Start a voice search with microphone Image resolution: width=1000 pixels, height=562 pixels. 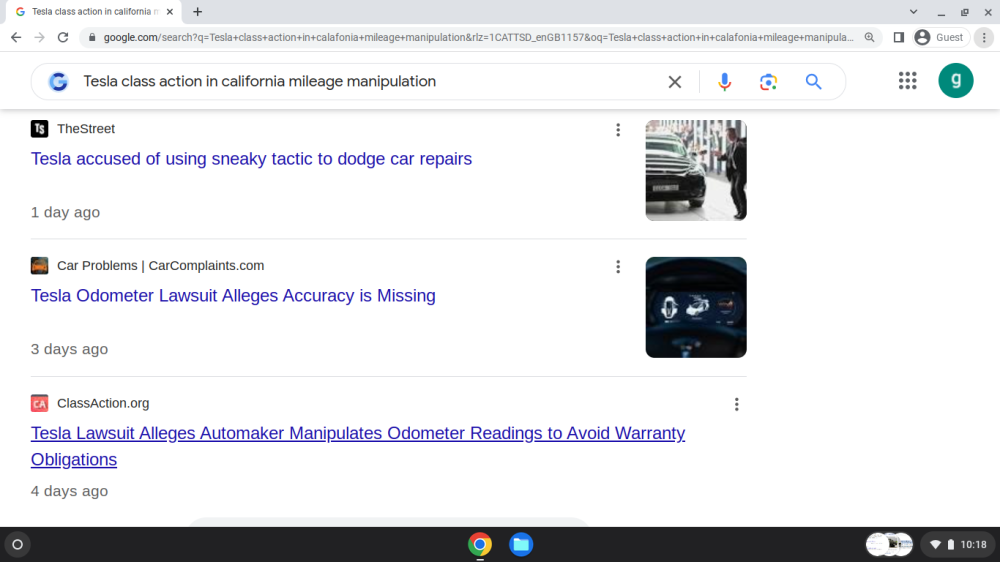(x=724, y=82)
